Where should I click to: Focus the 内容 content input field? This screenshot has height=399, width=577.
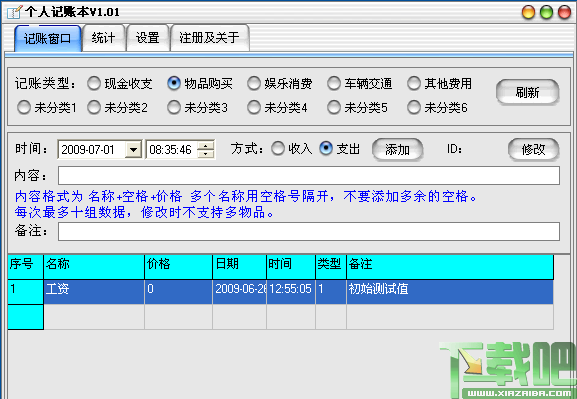point(309,176)
